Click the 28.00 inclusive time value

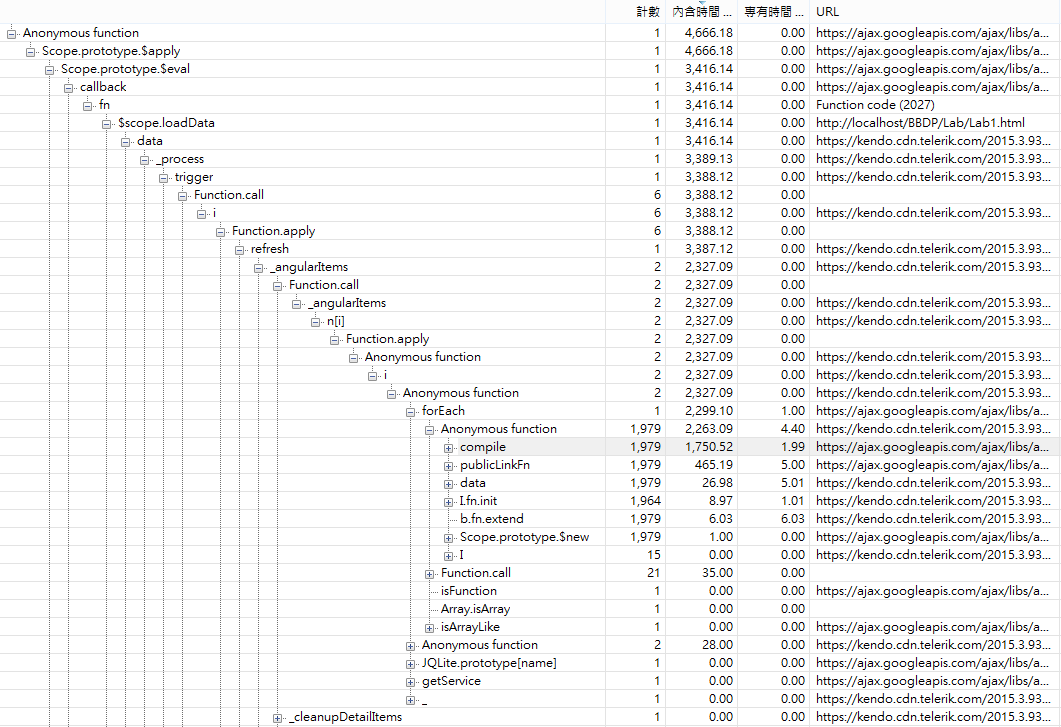717,645
